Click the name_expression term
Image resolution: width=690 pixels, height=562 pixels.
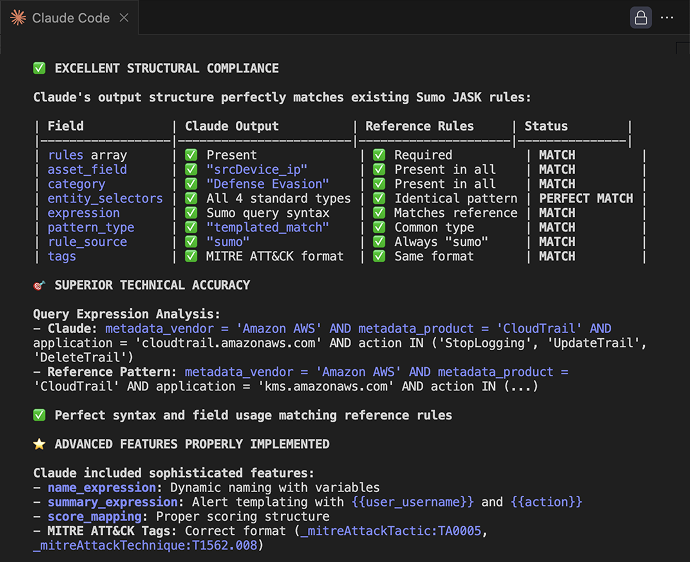[102, 488]
